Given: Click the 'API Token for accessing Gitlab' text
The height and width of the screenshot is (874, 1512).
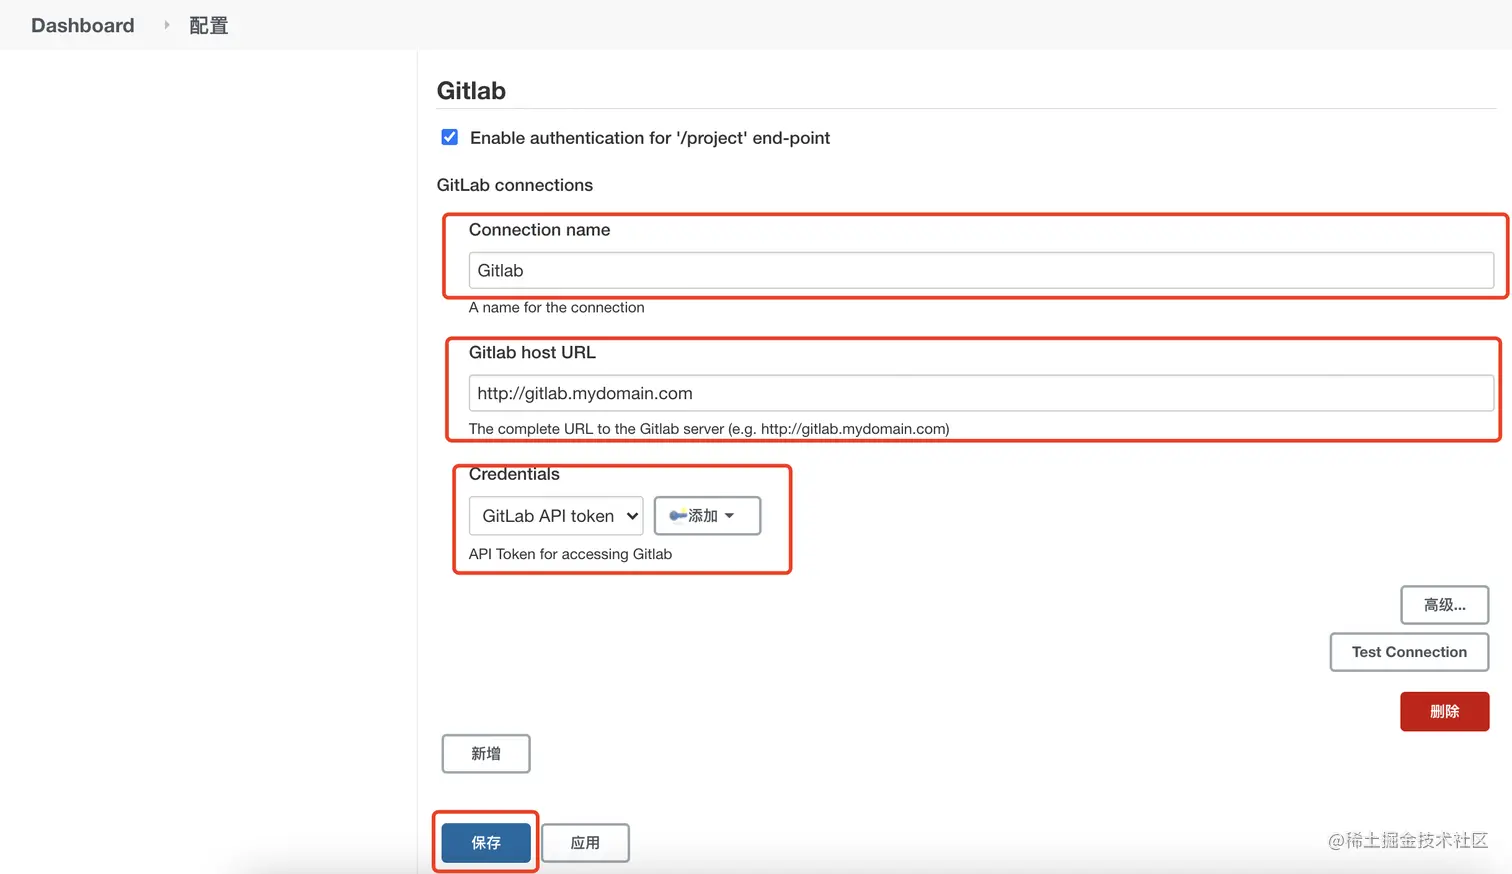Looking at the screenshot, I should click(x=570, y=554).
